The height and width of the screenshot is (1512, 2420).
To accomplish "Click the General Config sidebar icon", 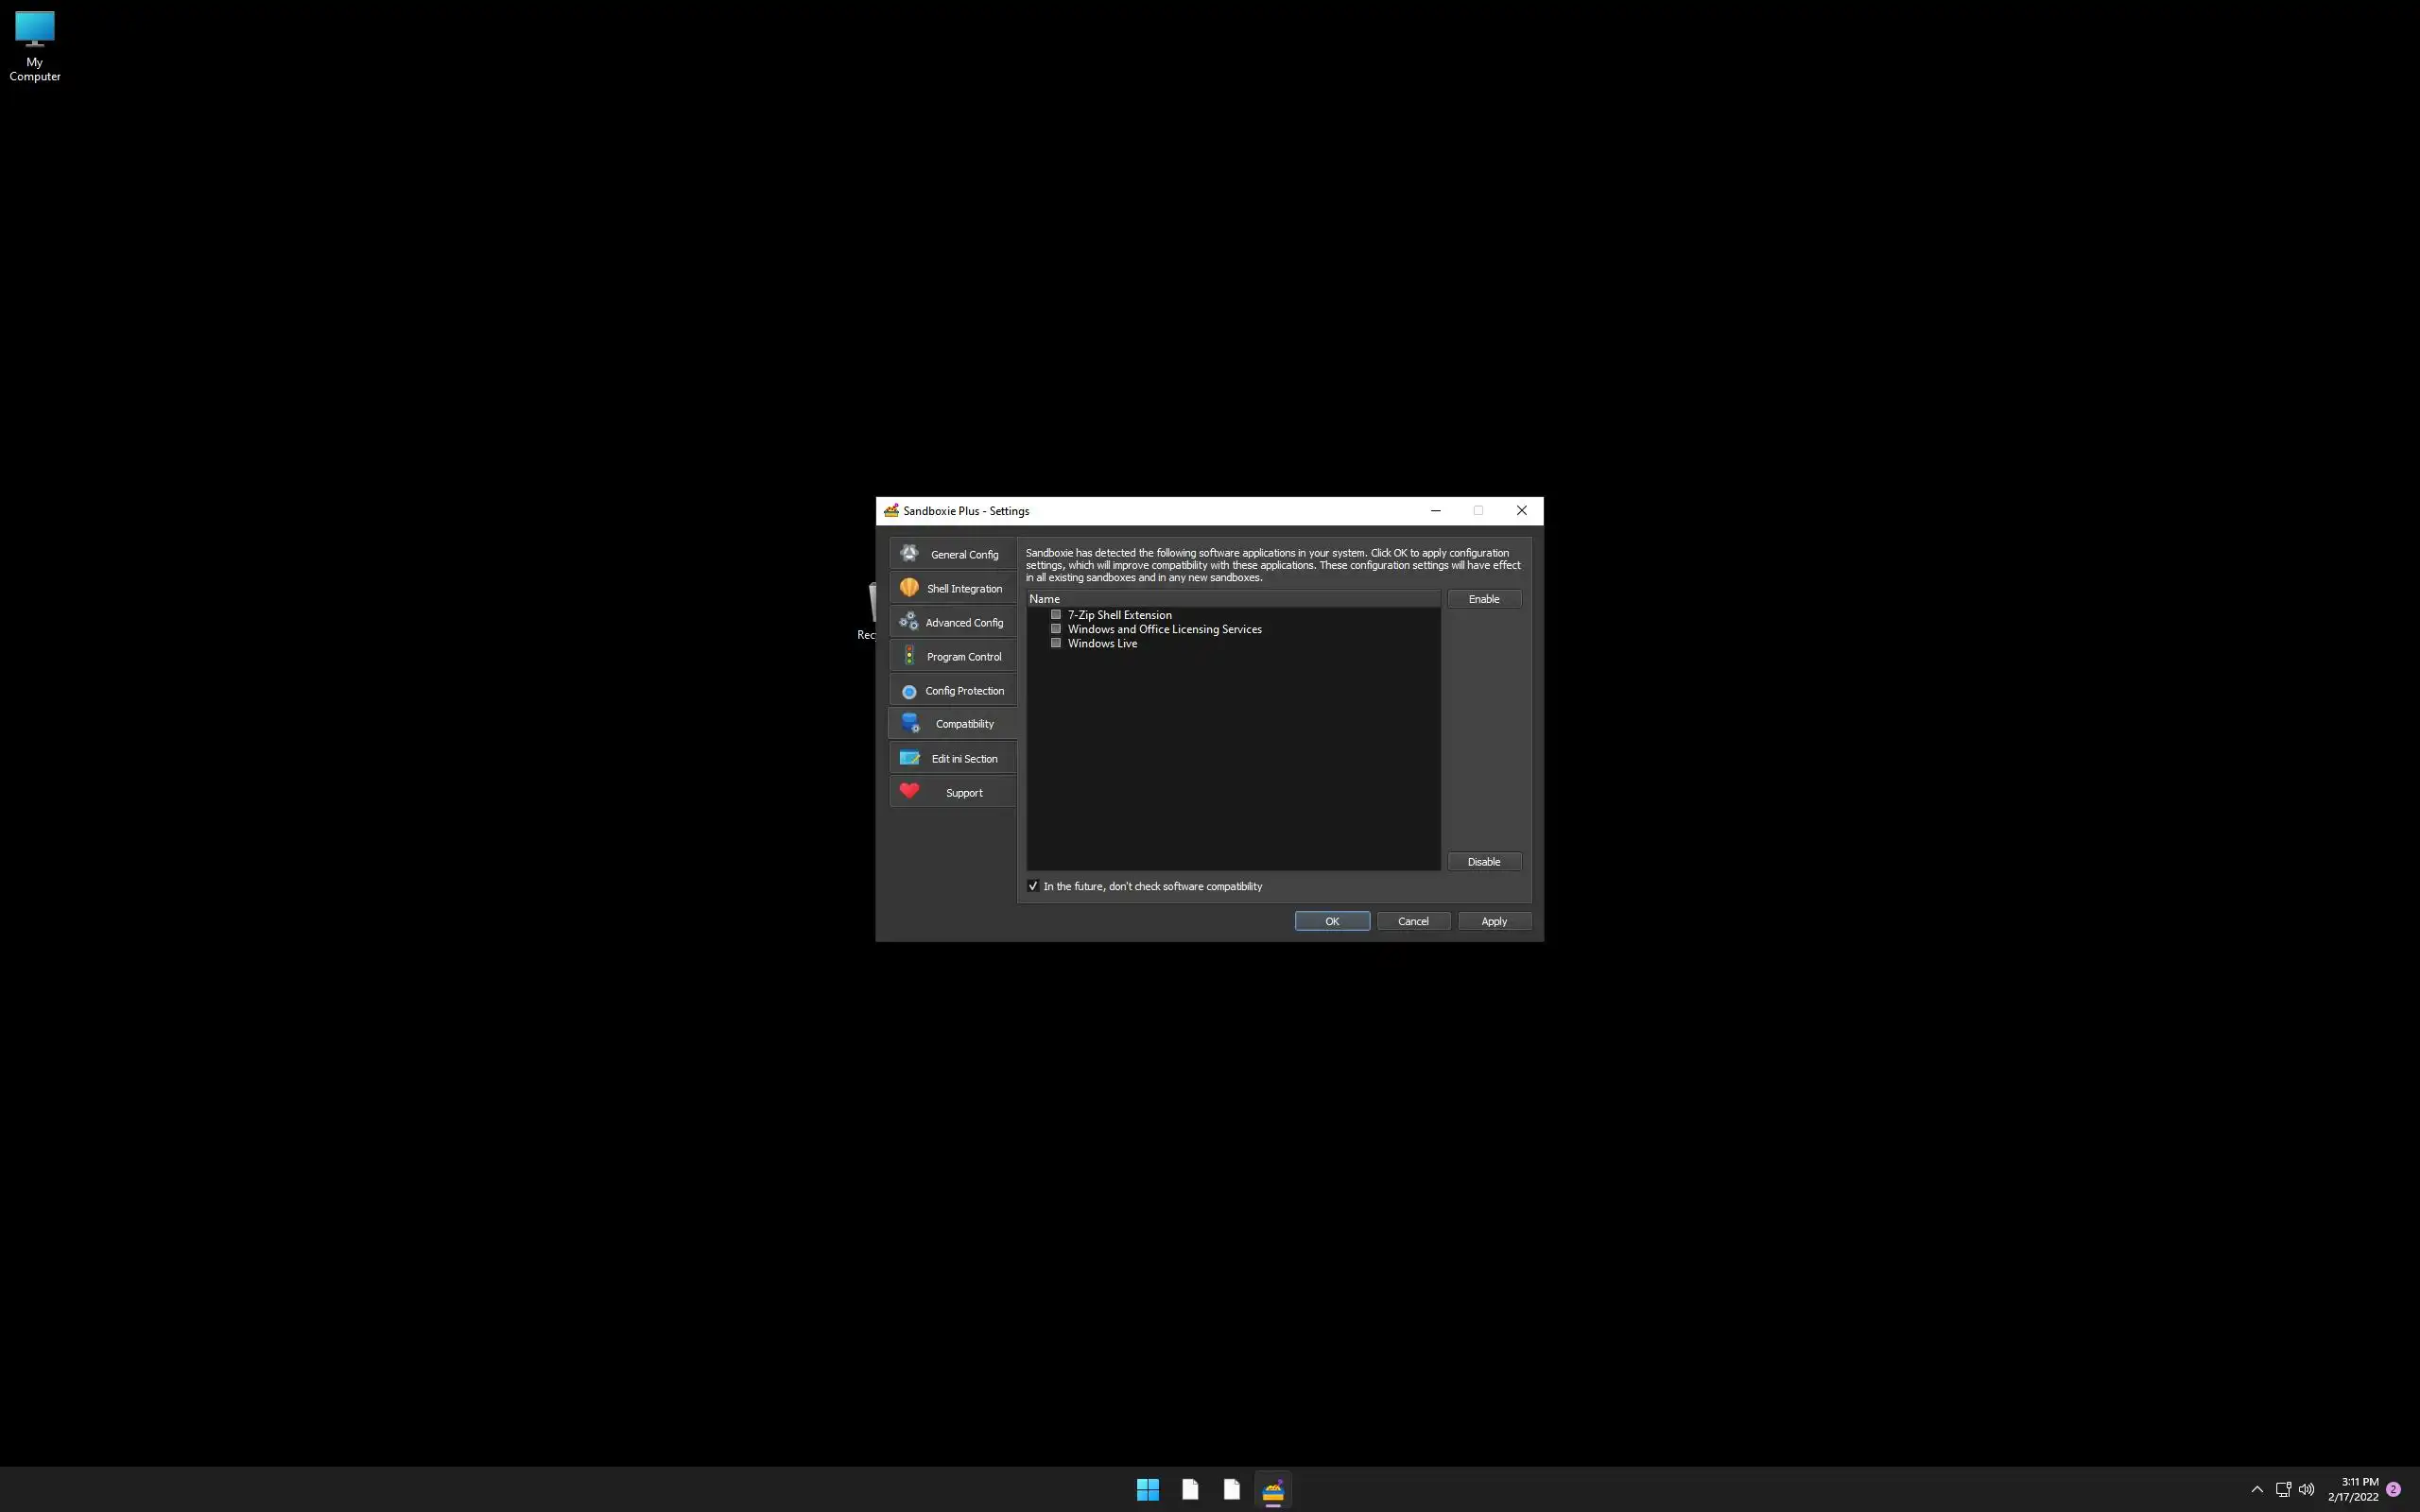I will coord(909,553).
